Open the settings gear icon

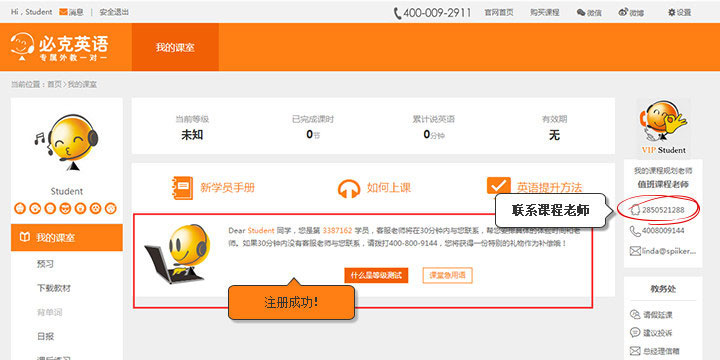pyautogui.click(x=671, y=13)
